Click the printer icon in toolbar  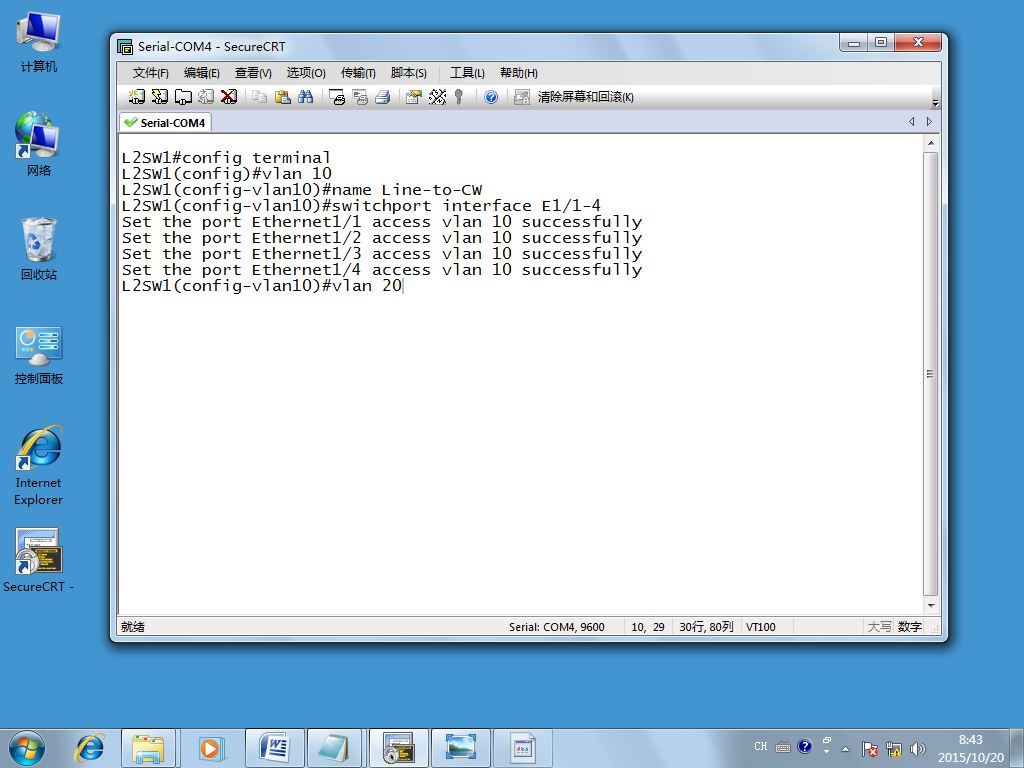(383, 97)
